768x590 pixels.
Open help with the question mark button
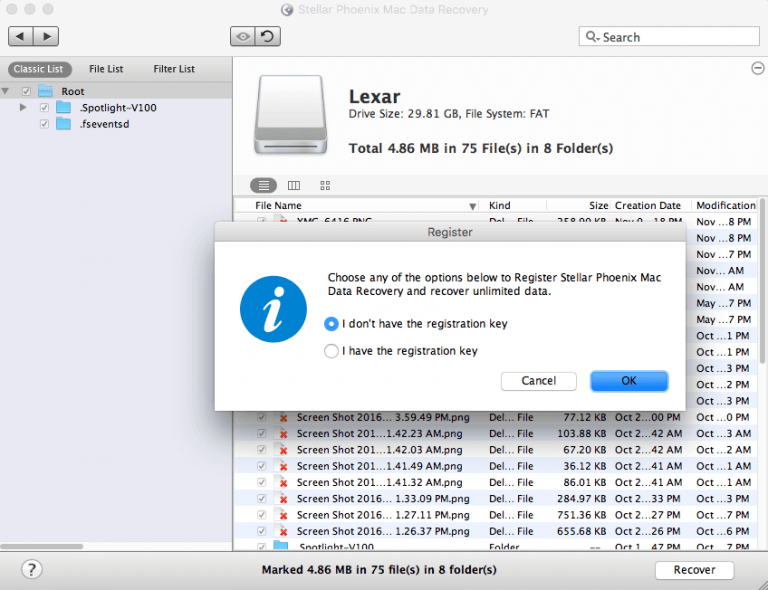click(32, 569)
